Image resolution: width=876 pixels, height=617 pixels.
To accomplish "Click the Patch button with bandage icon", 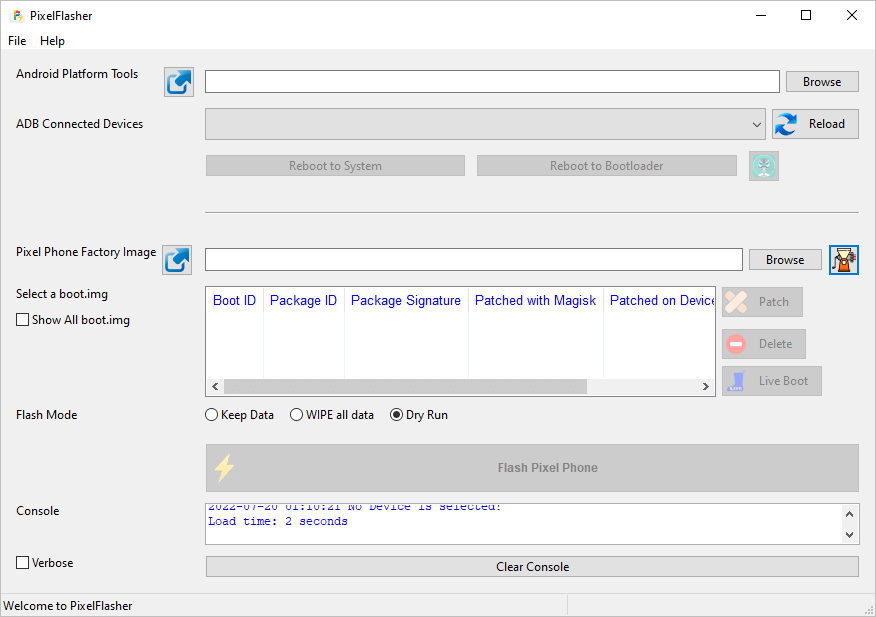I will click(x=763, y=302).
